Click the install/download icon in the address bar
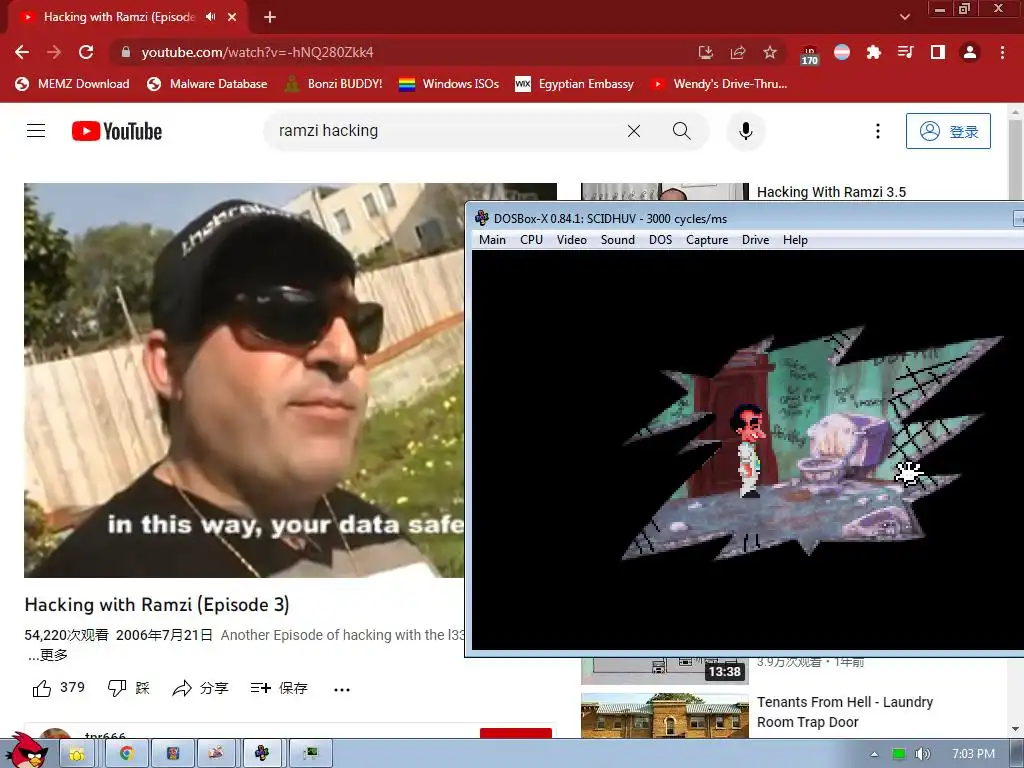 click(705, 52)
